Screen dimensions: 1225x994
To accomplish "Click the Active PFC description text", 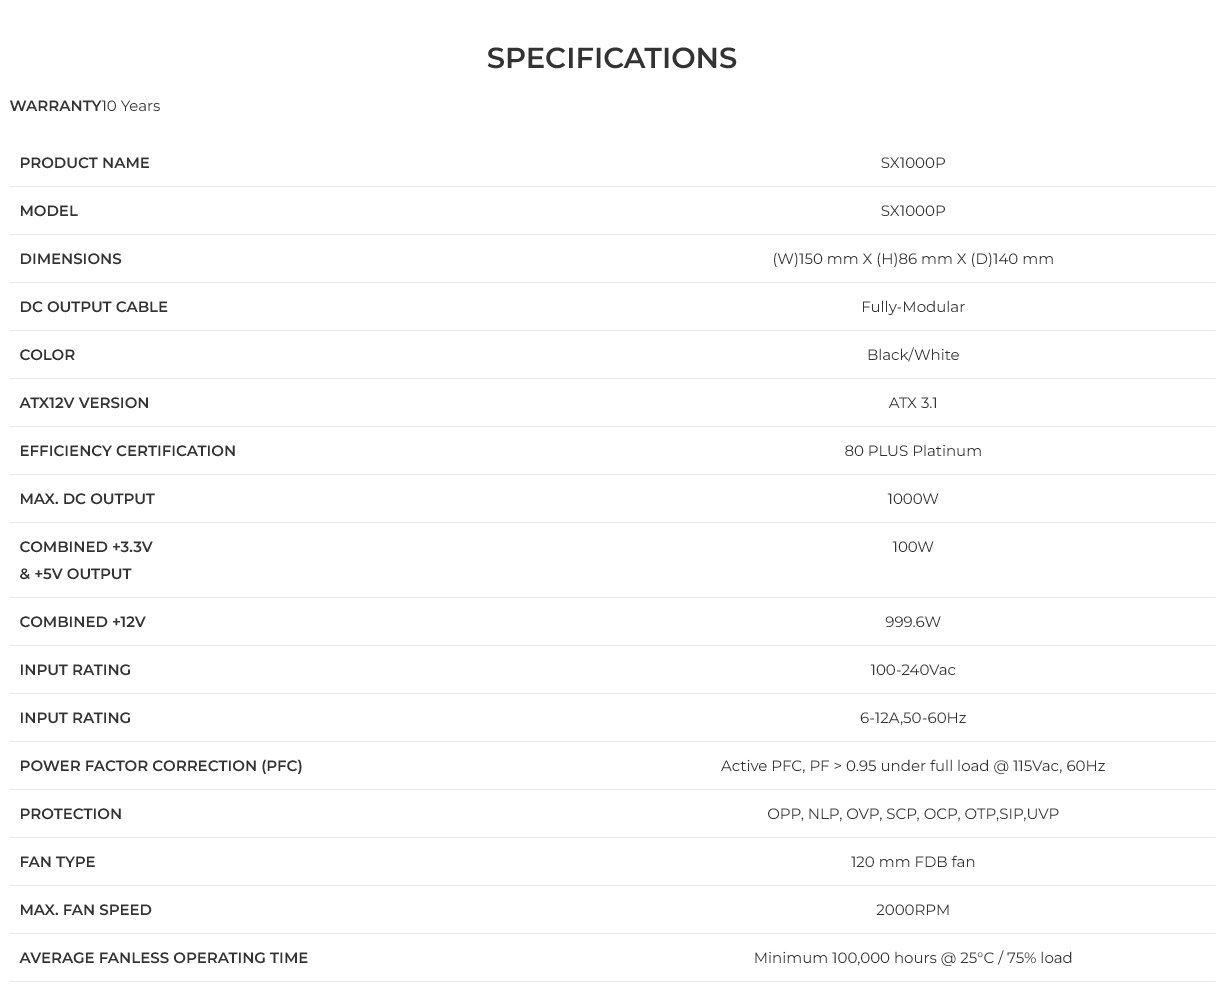I will pos(912,766).
